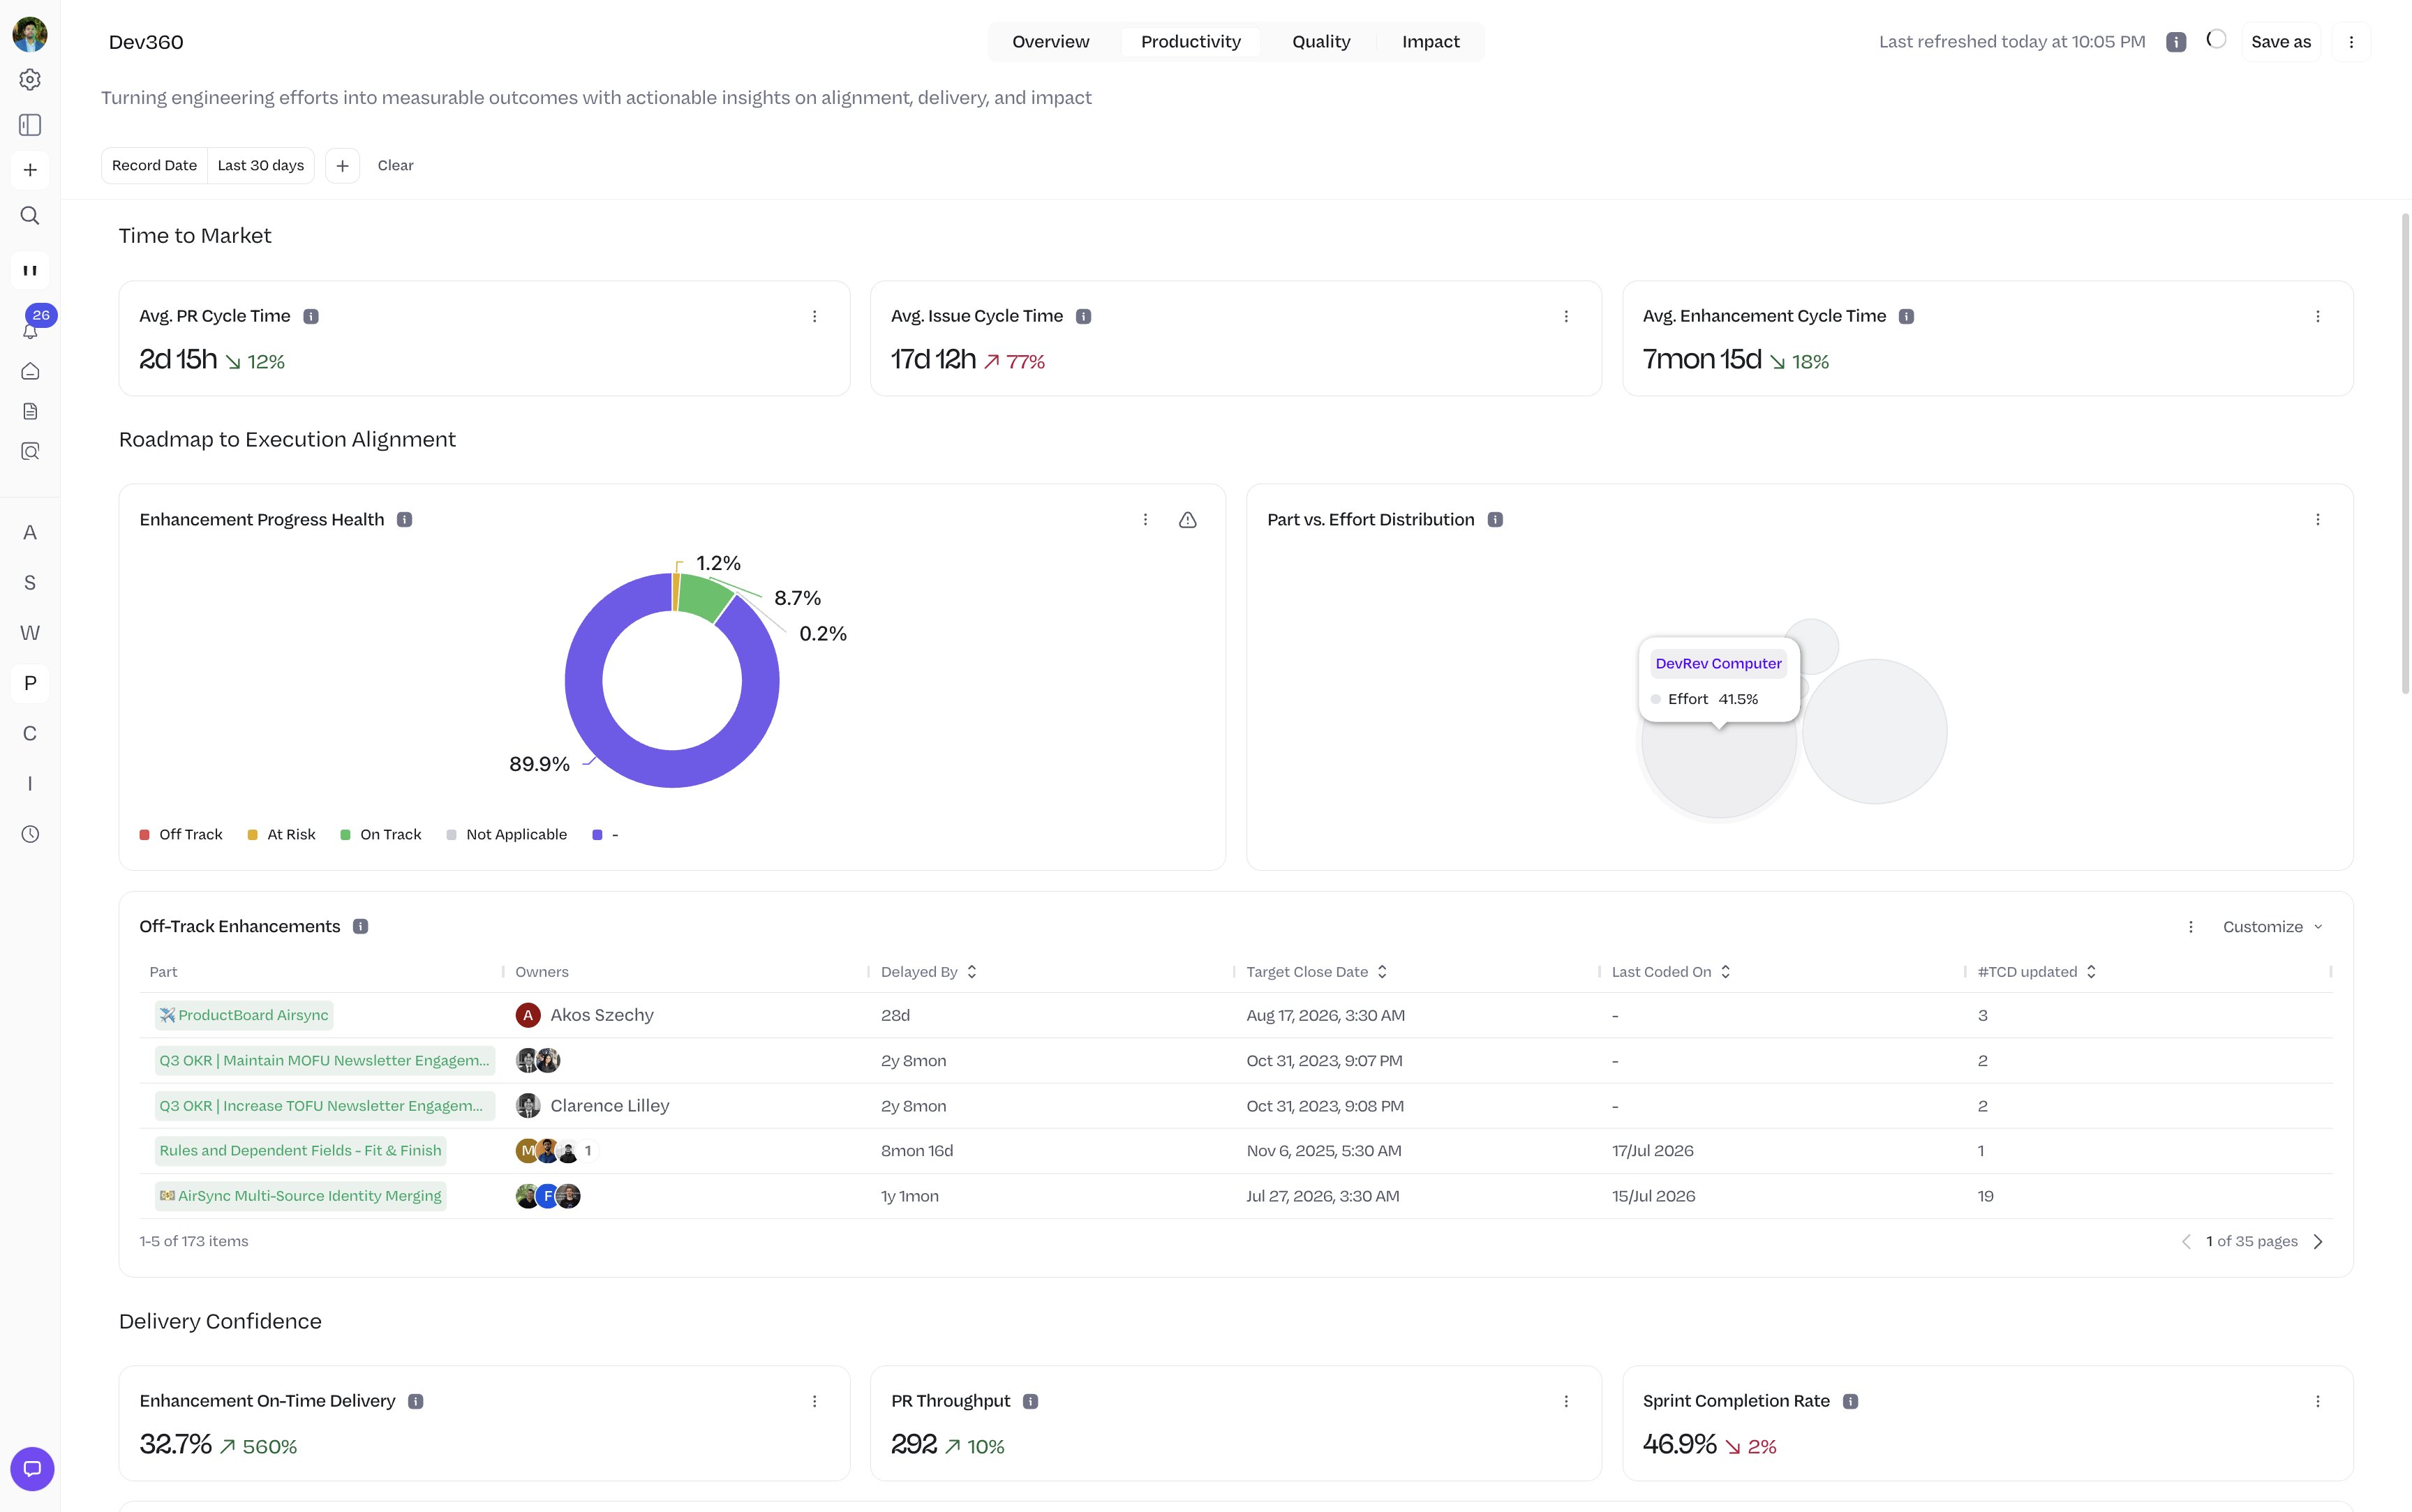
Task: Switch to the Overview tab
Action: tap(1051, 42)
